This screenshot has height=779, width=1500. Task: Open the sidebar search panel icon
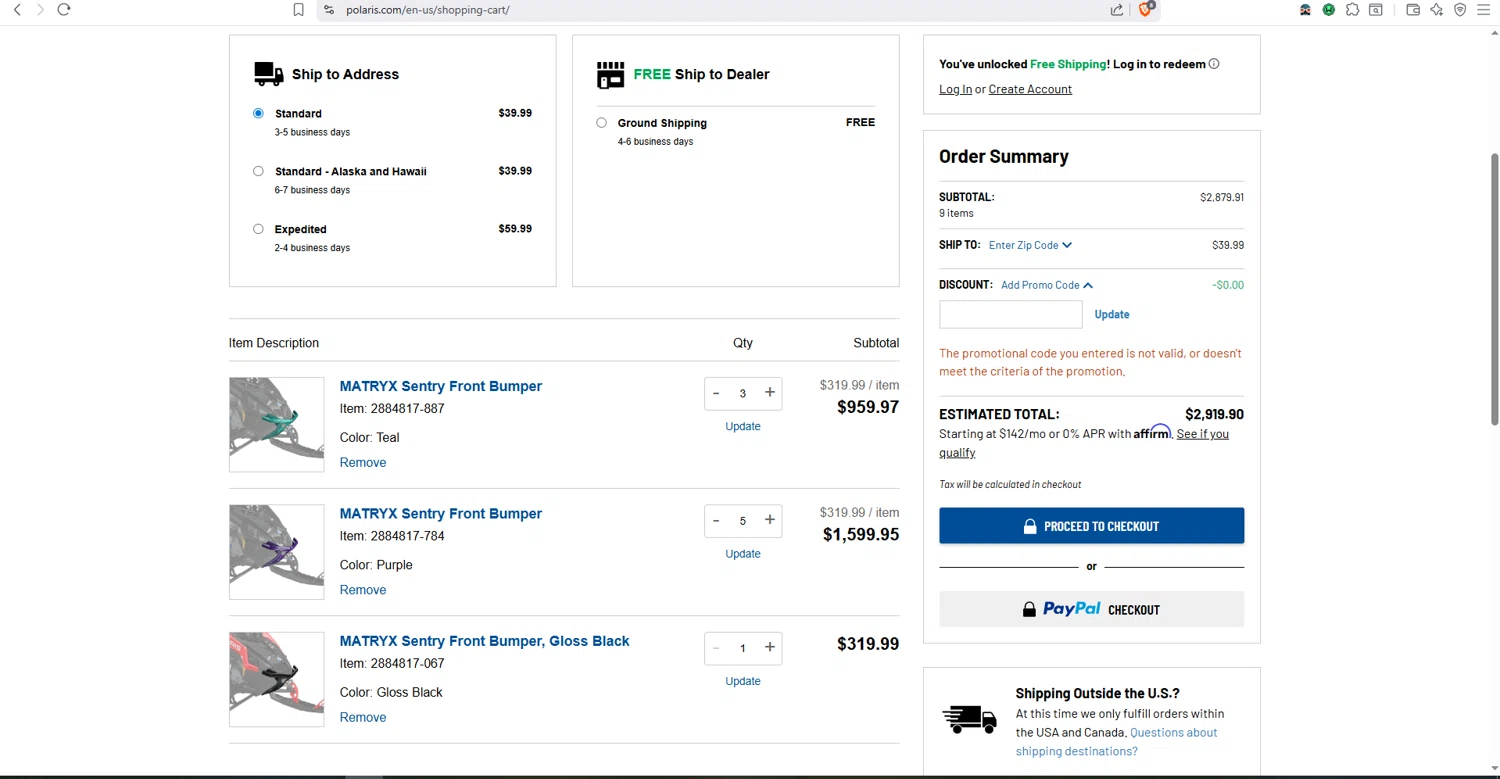1376,10
